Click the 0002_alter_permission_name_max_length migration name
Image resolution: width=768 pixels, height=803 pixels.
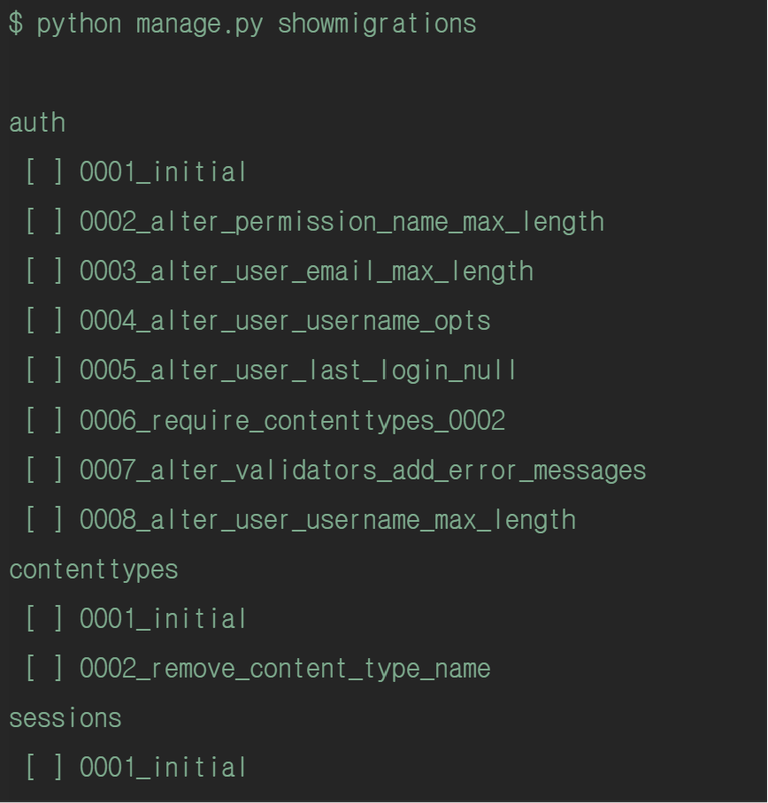pyautogui.click(x=342, y=222)
